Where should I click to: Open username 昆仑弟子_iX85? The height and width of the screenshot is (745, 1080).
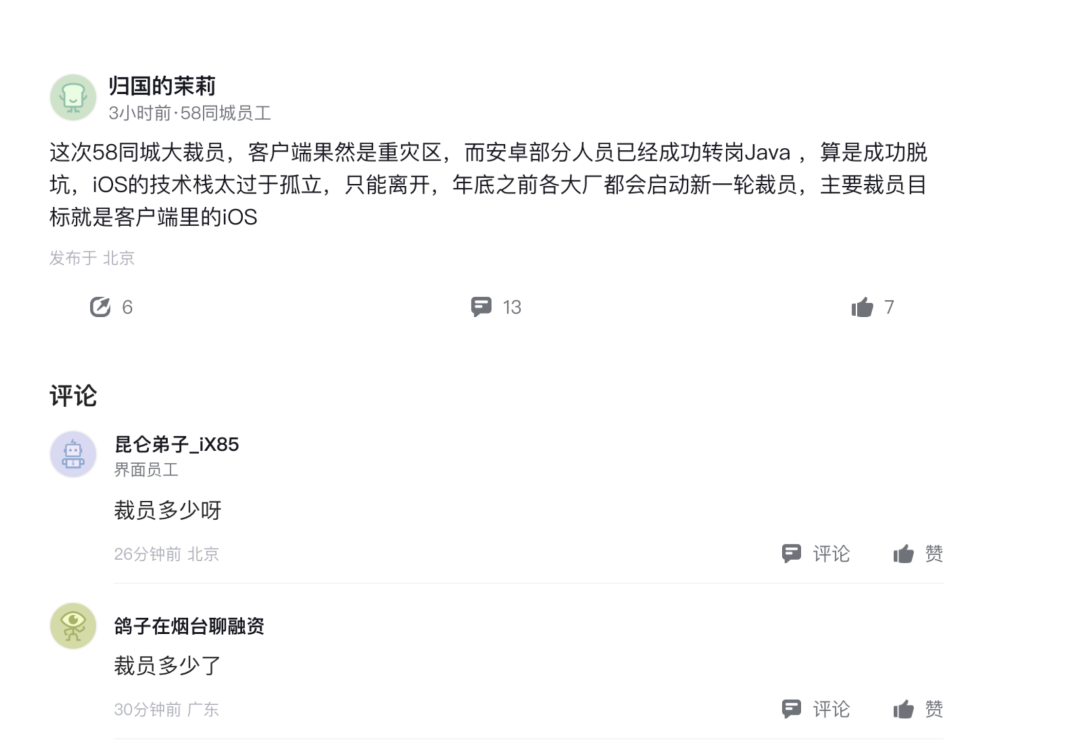coord(176,444)
